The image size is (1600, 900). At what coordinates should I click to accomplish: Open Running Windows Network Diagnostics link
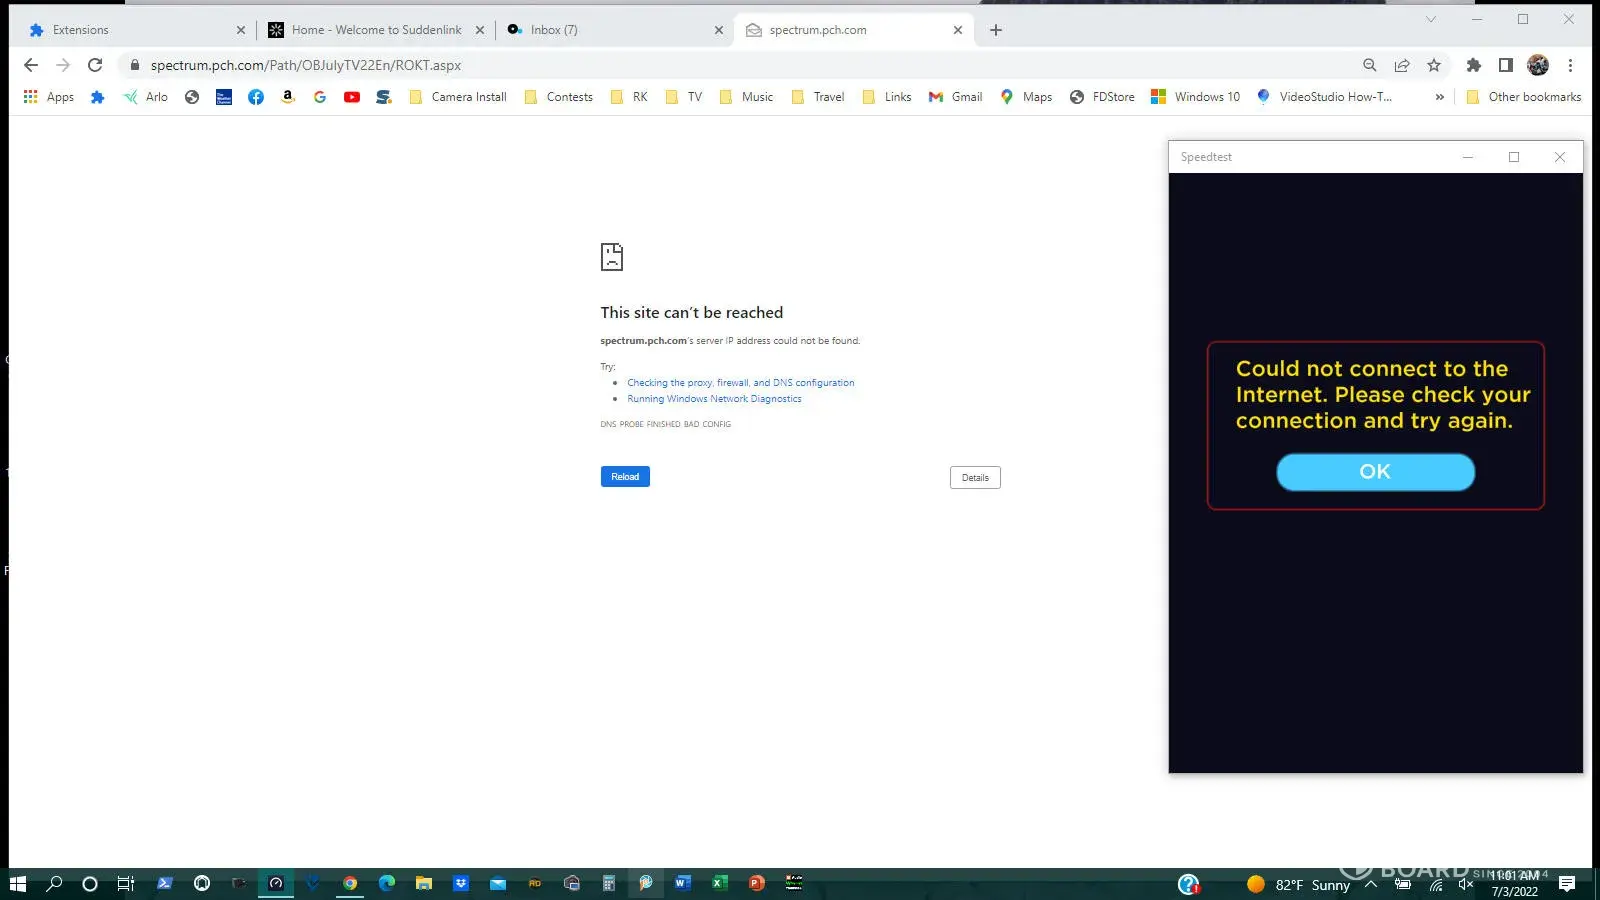[x=714, y=399]
